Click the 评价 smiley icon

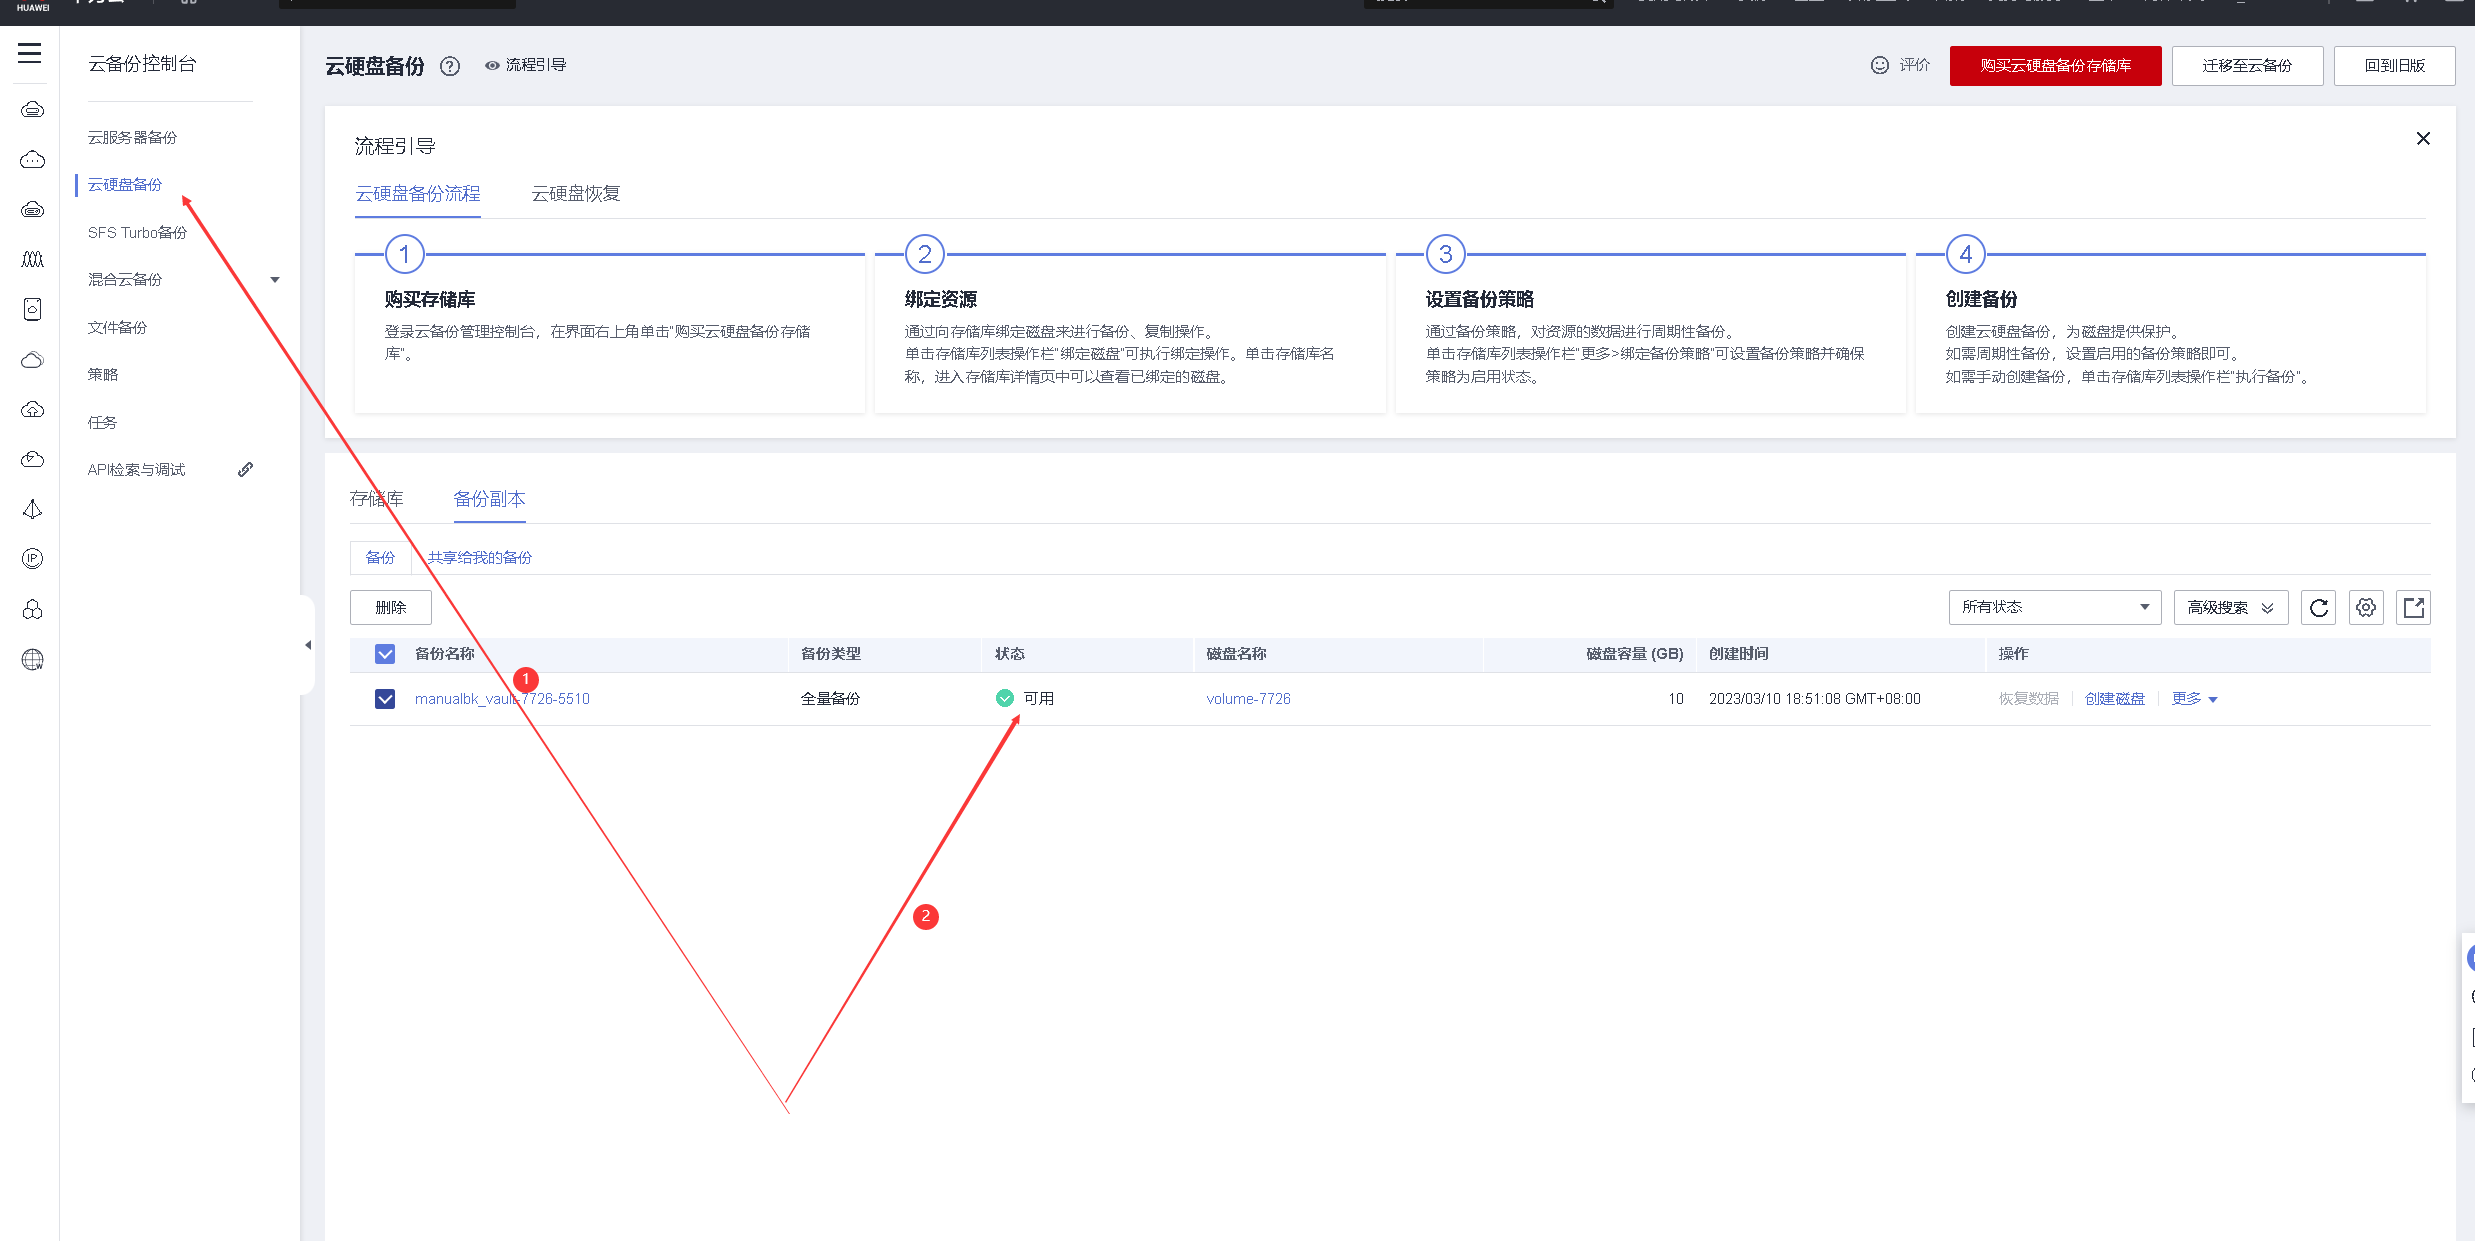[x=1879, y=65]
